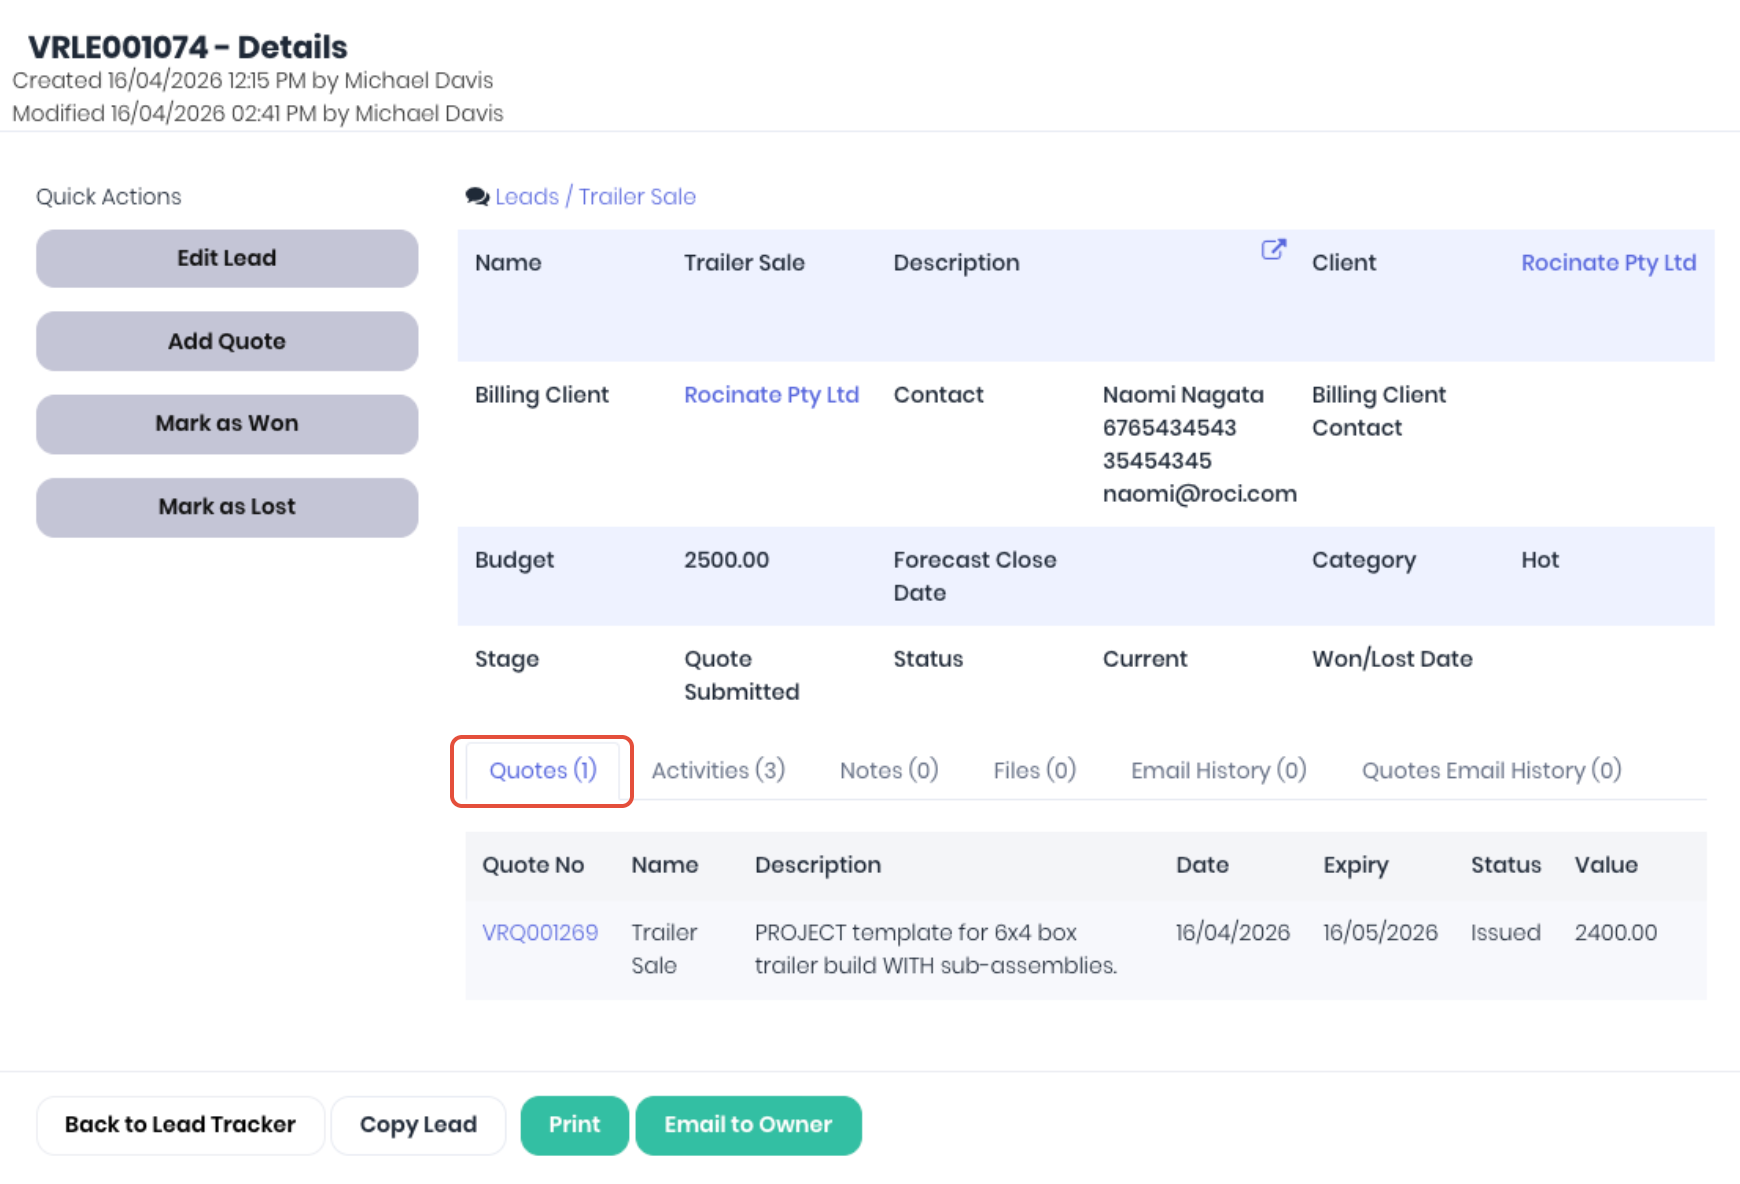Click the category value Hot
Image resolution: width=1740 pixels, height=1184 pixels.
pos(1540,560)
